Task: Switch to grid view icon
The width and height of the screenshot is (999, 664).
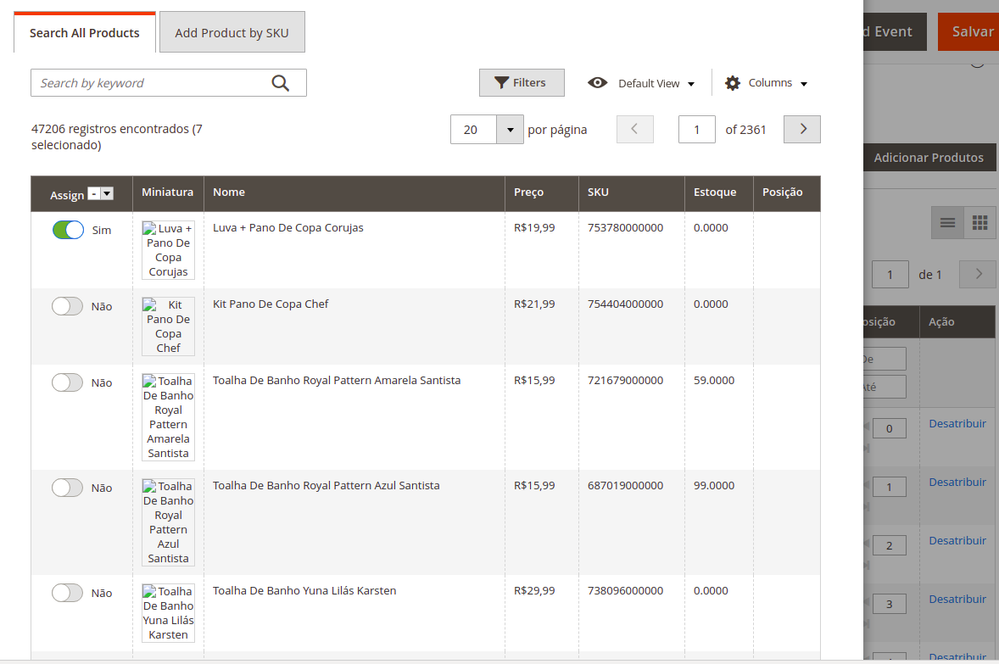Action: pos(980,222)
